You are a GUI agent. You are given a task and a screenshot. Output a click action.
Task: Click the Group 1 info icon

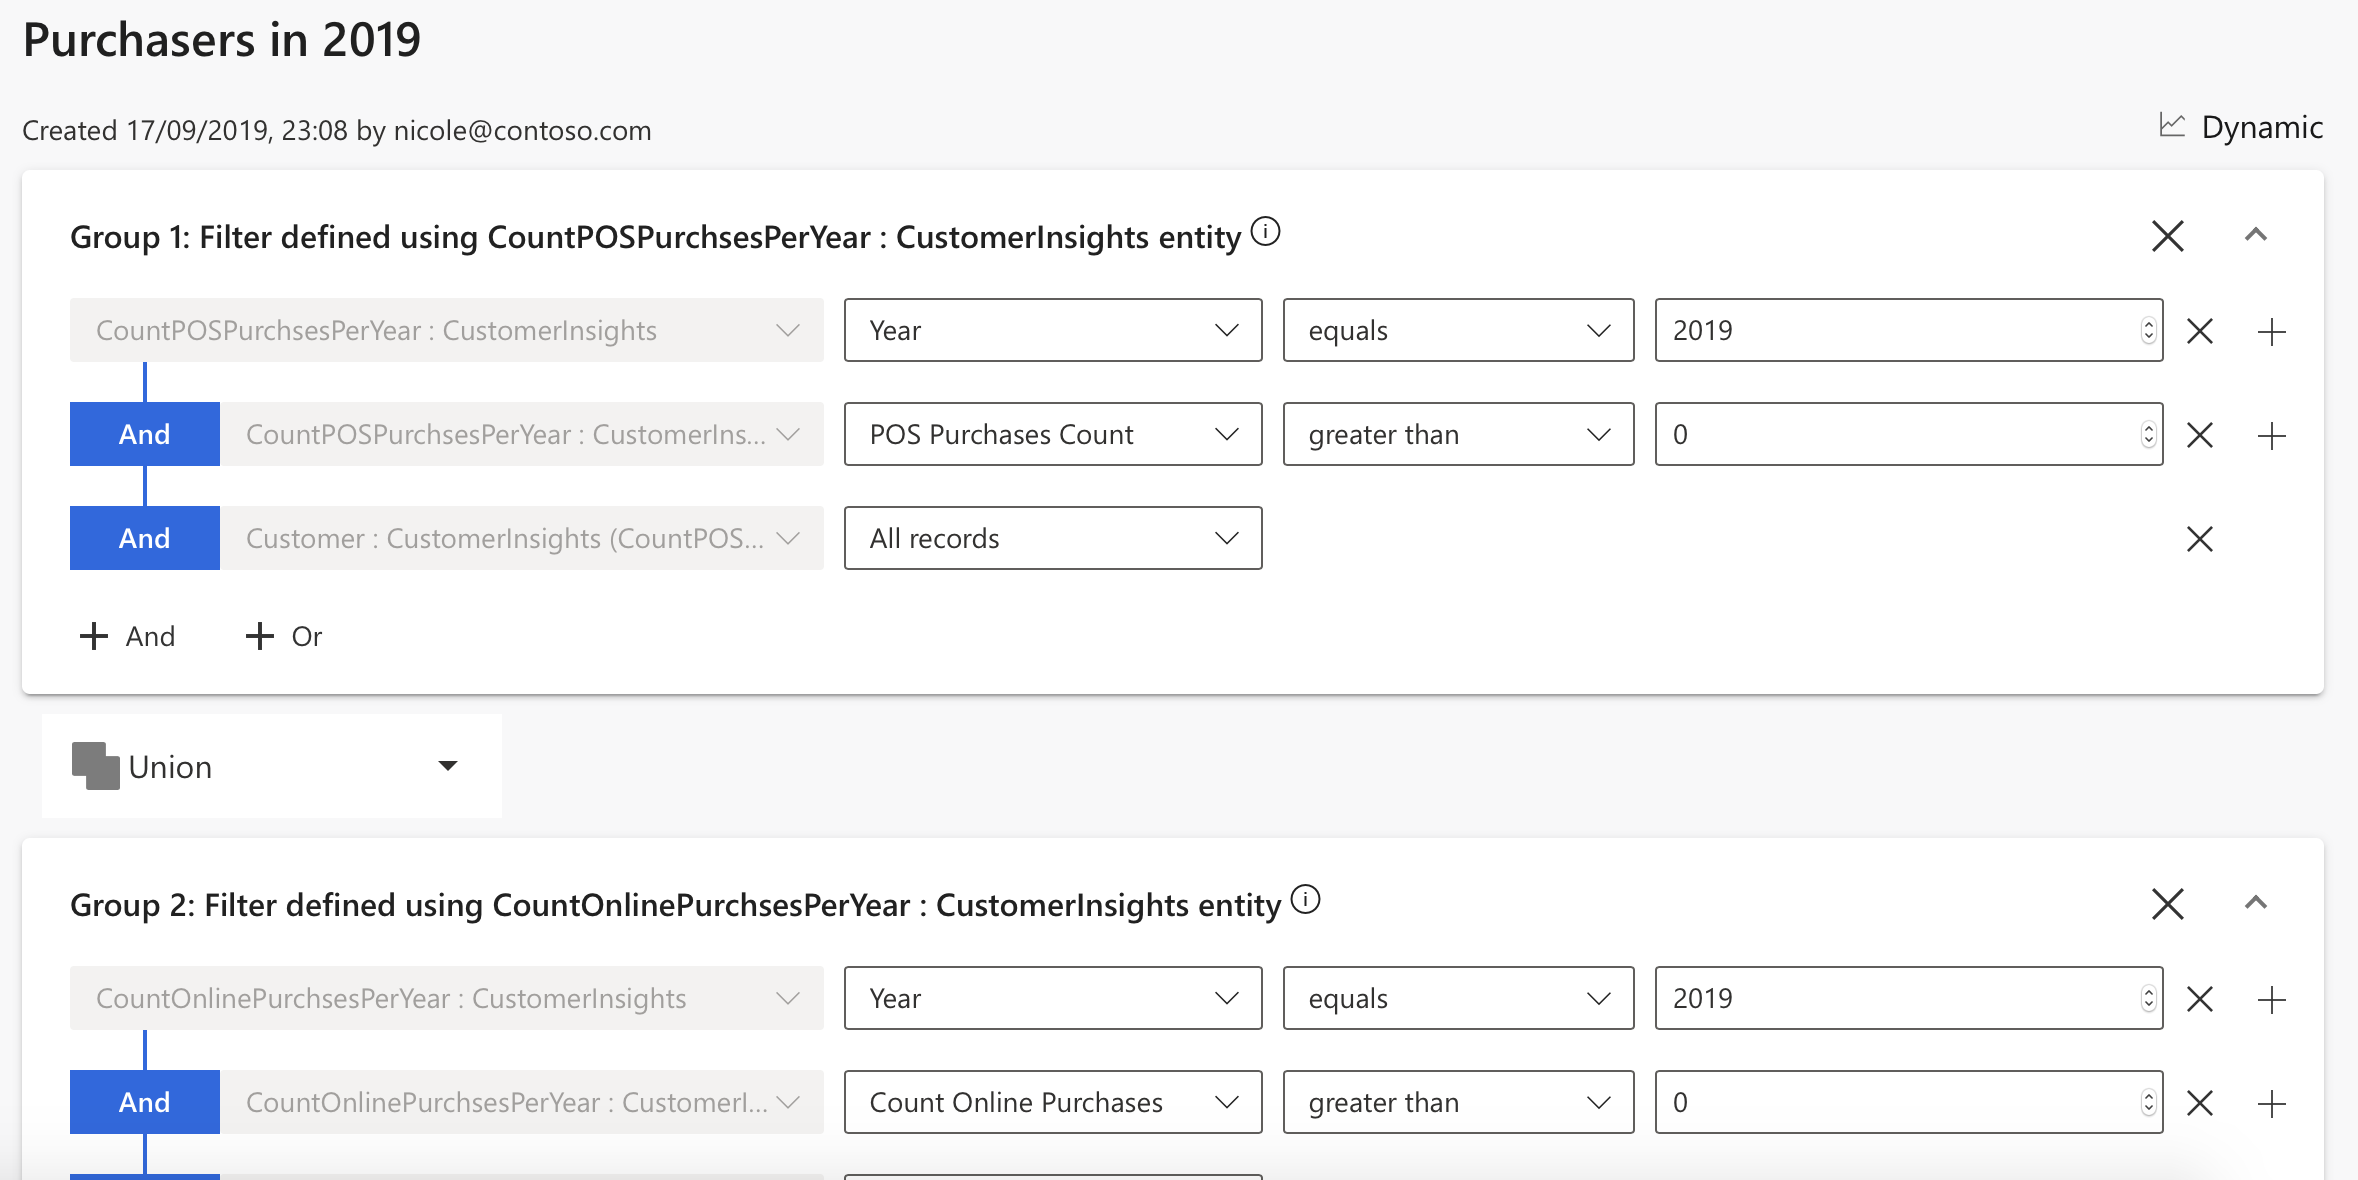click(x=1265, y=232)
